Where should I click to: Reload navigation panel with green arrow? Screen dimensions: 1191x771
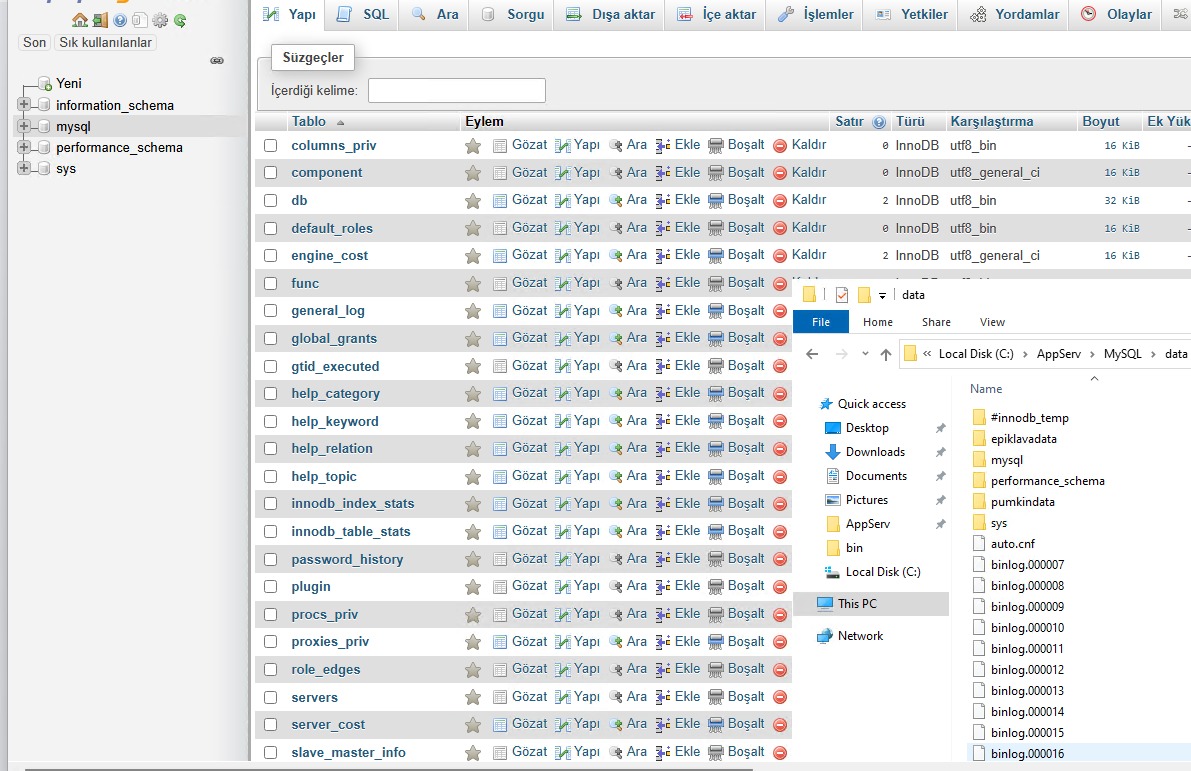point(180,21)
